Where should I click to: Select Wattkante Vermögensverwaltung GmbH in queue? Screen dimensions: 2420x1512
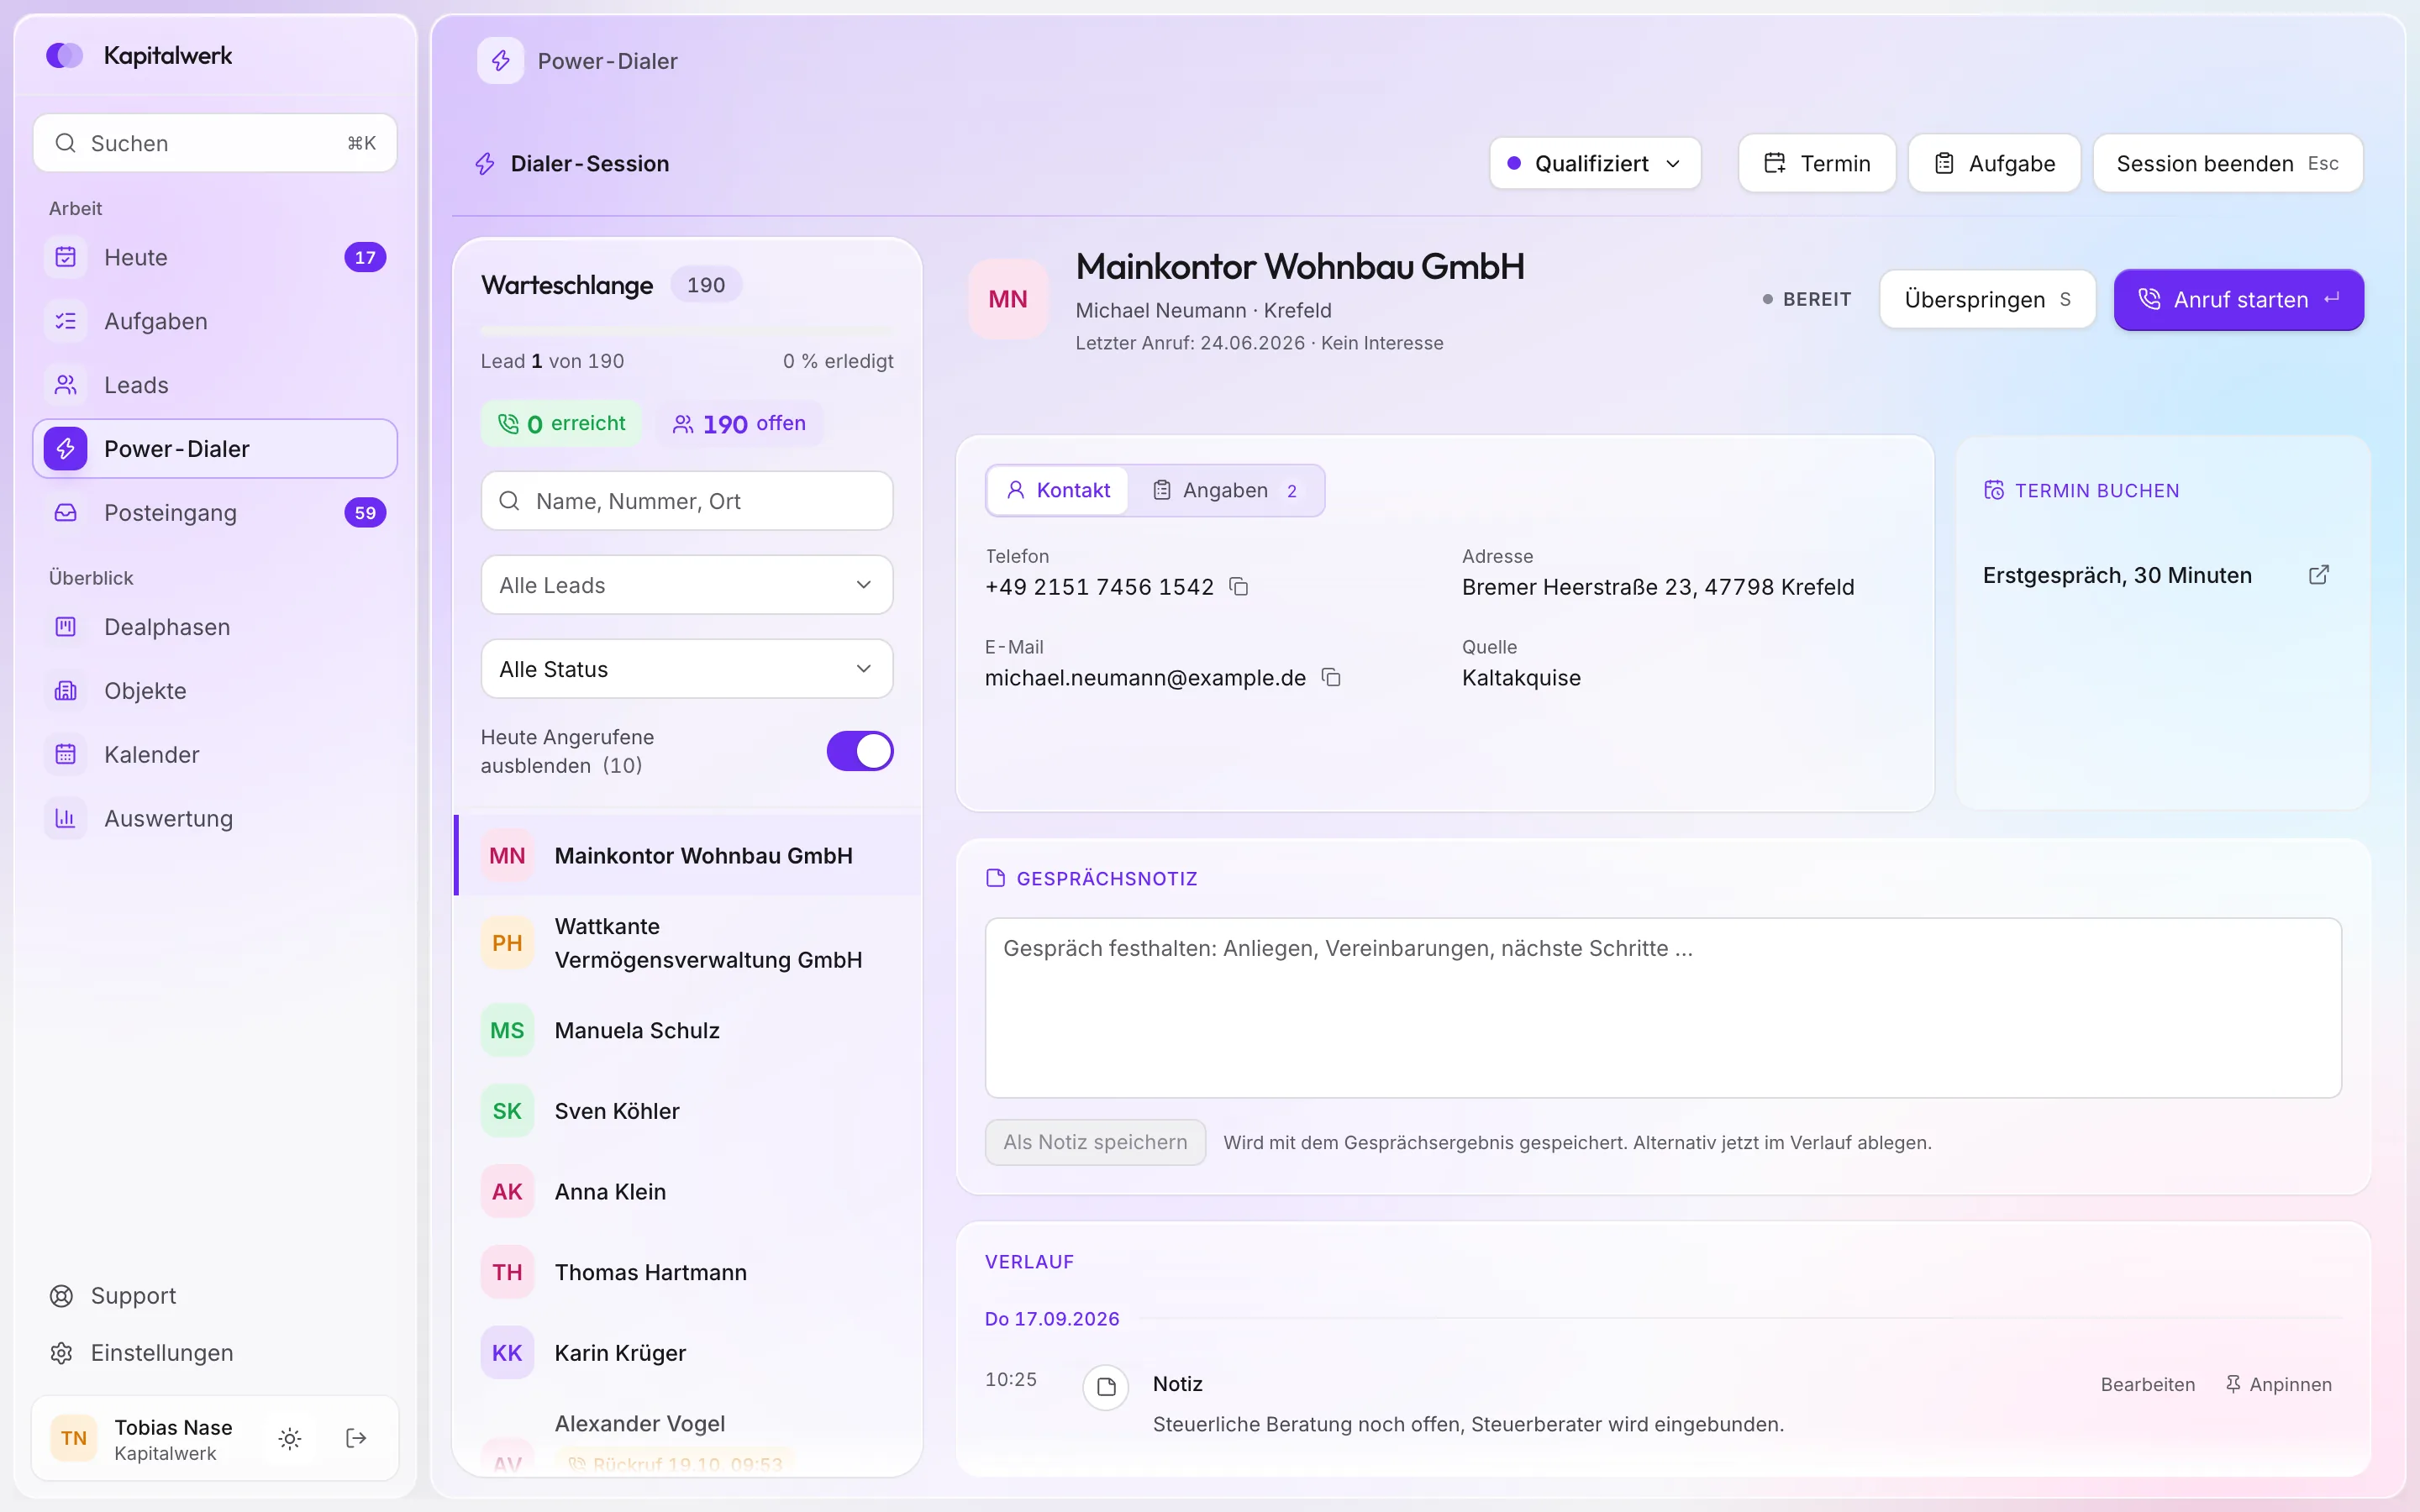(x=688, y=943)
